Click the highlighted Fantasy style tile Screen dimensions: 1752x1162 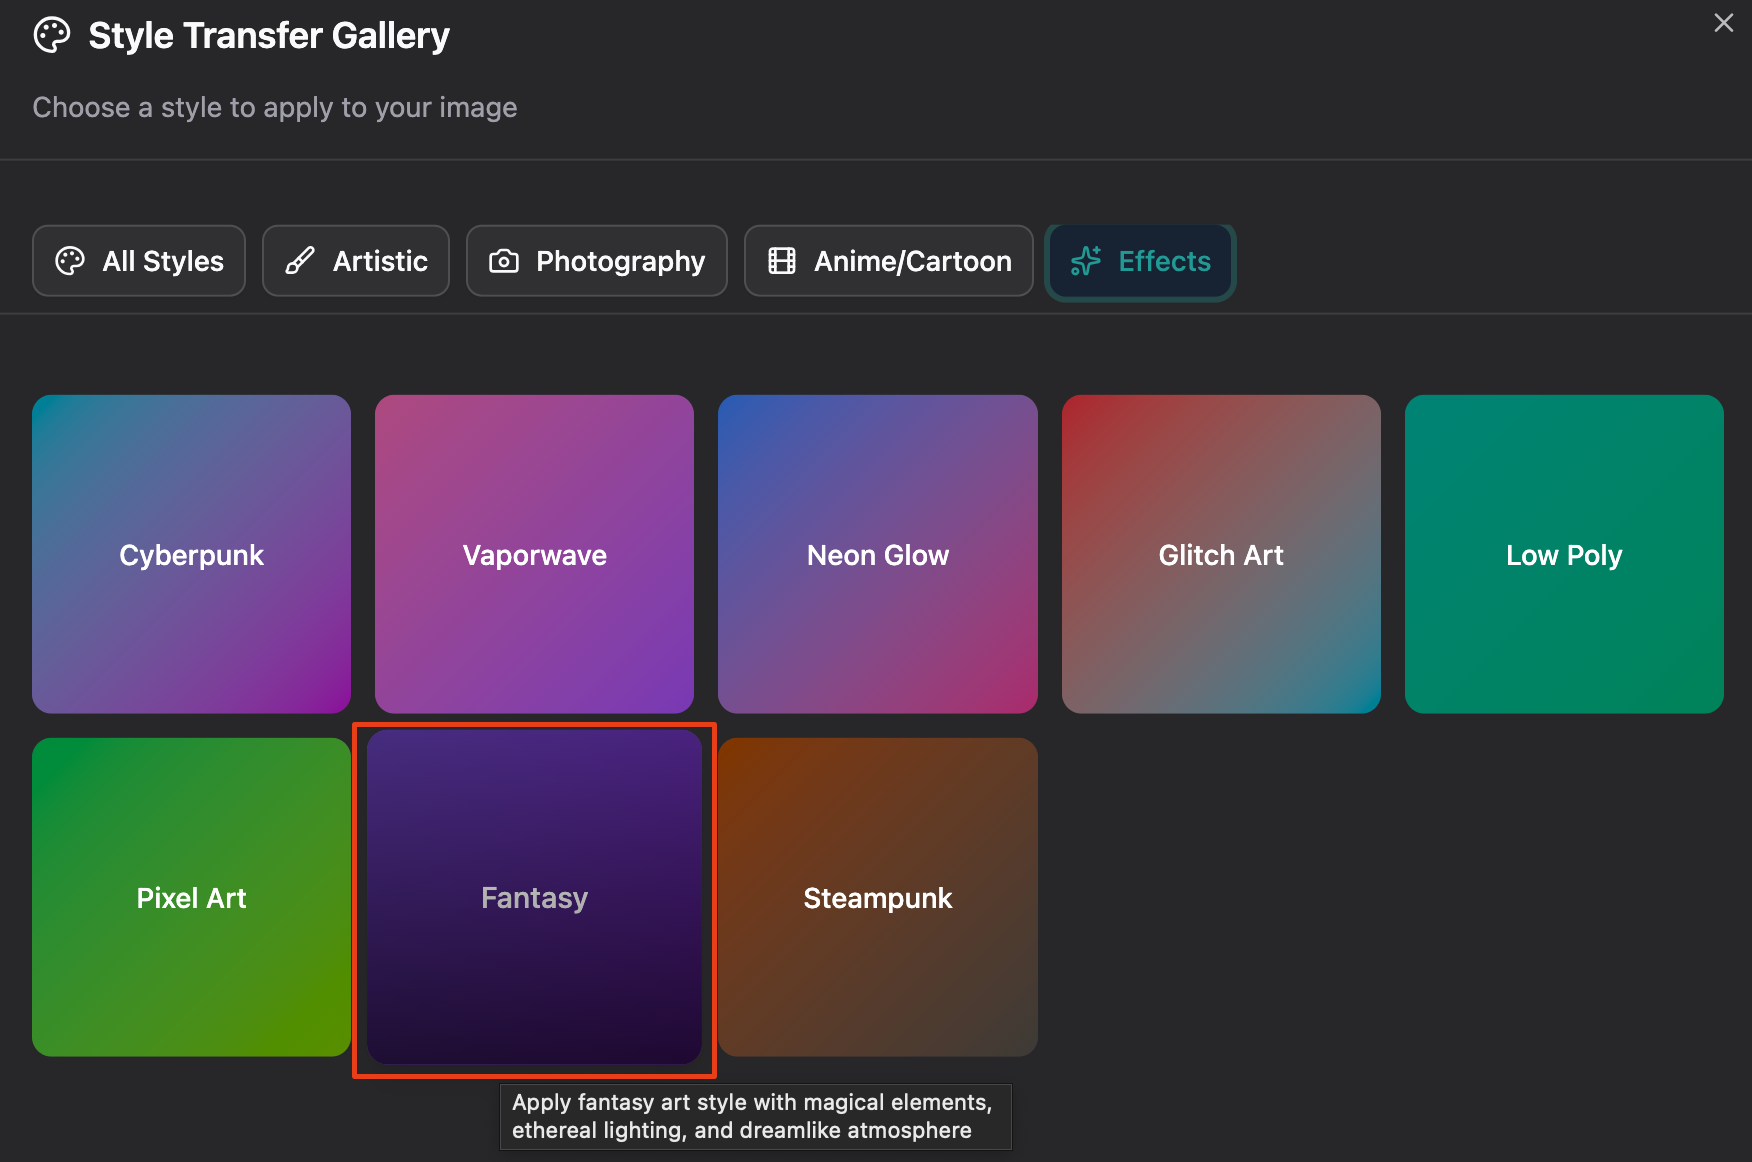coord(534,897)
